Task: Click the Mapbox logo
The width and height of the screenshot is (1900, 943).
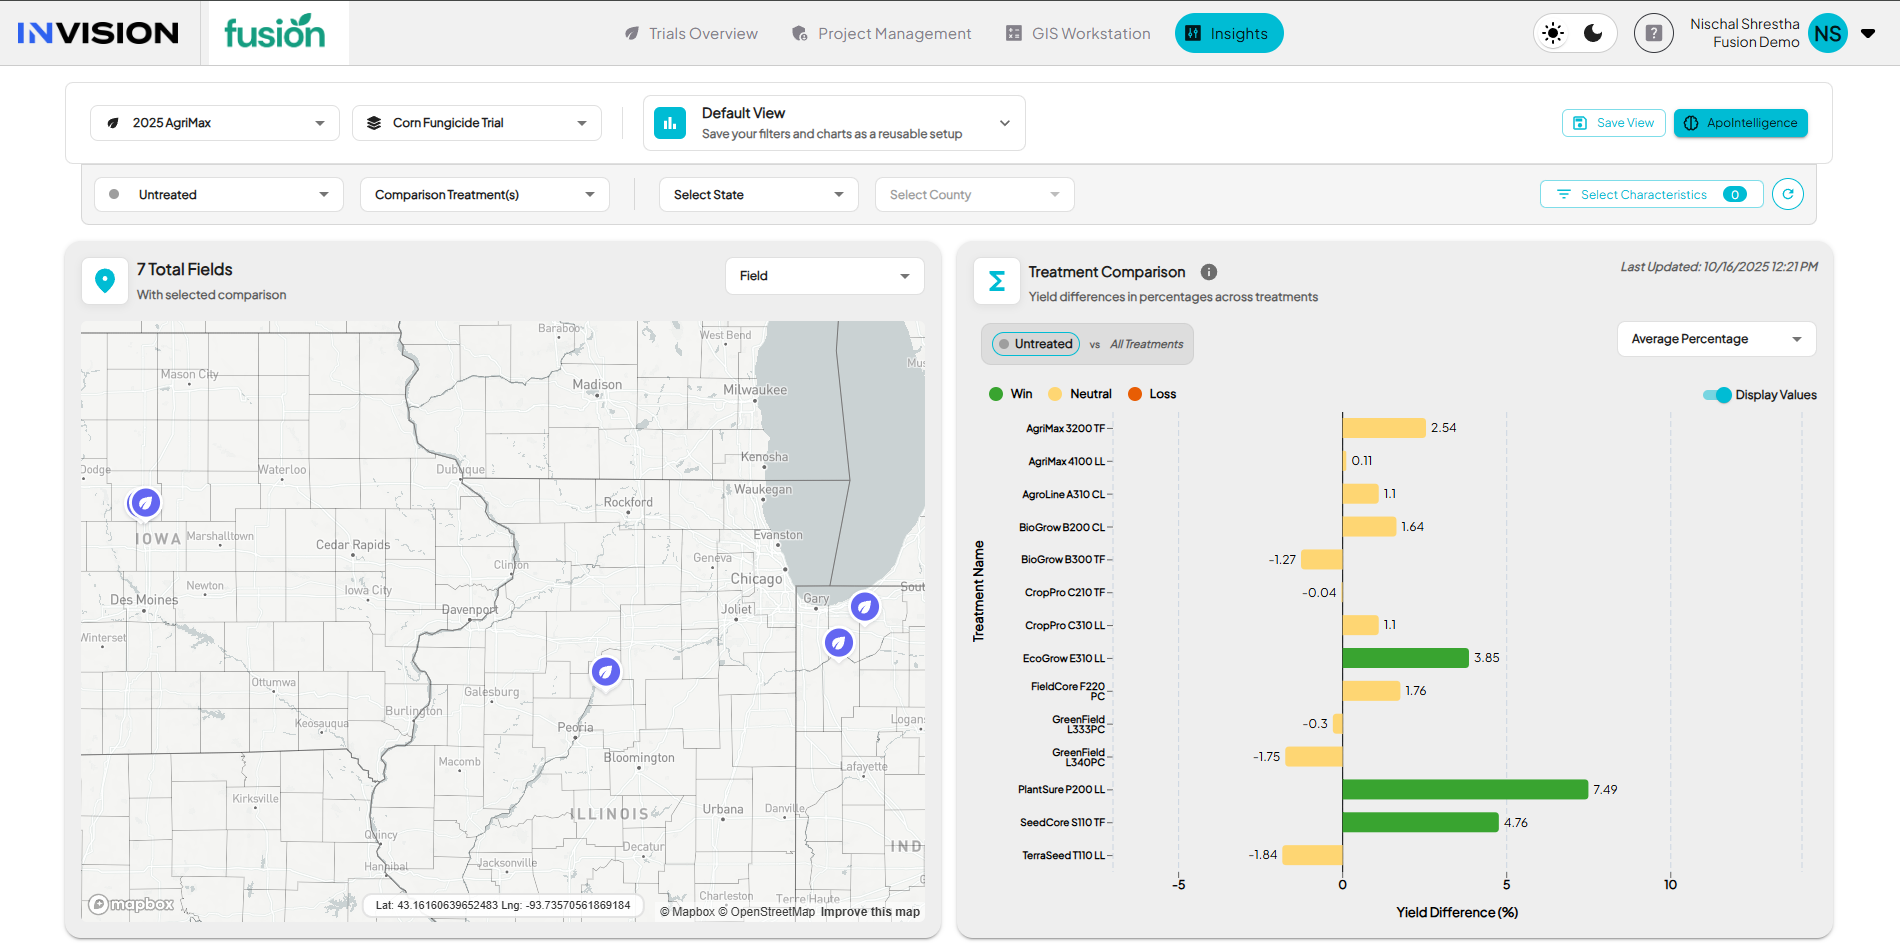Action: coord(131,904)
